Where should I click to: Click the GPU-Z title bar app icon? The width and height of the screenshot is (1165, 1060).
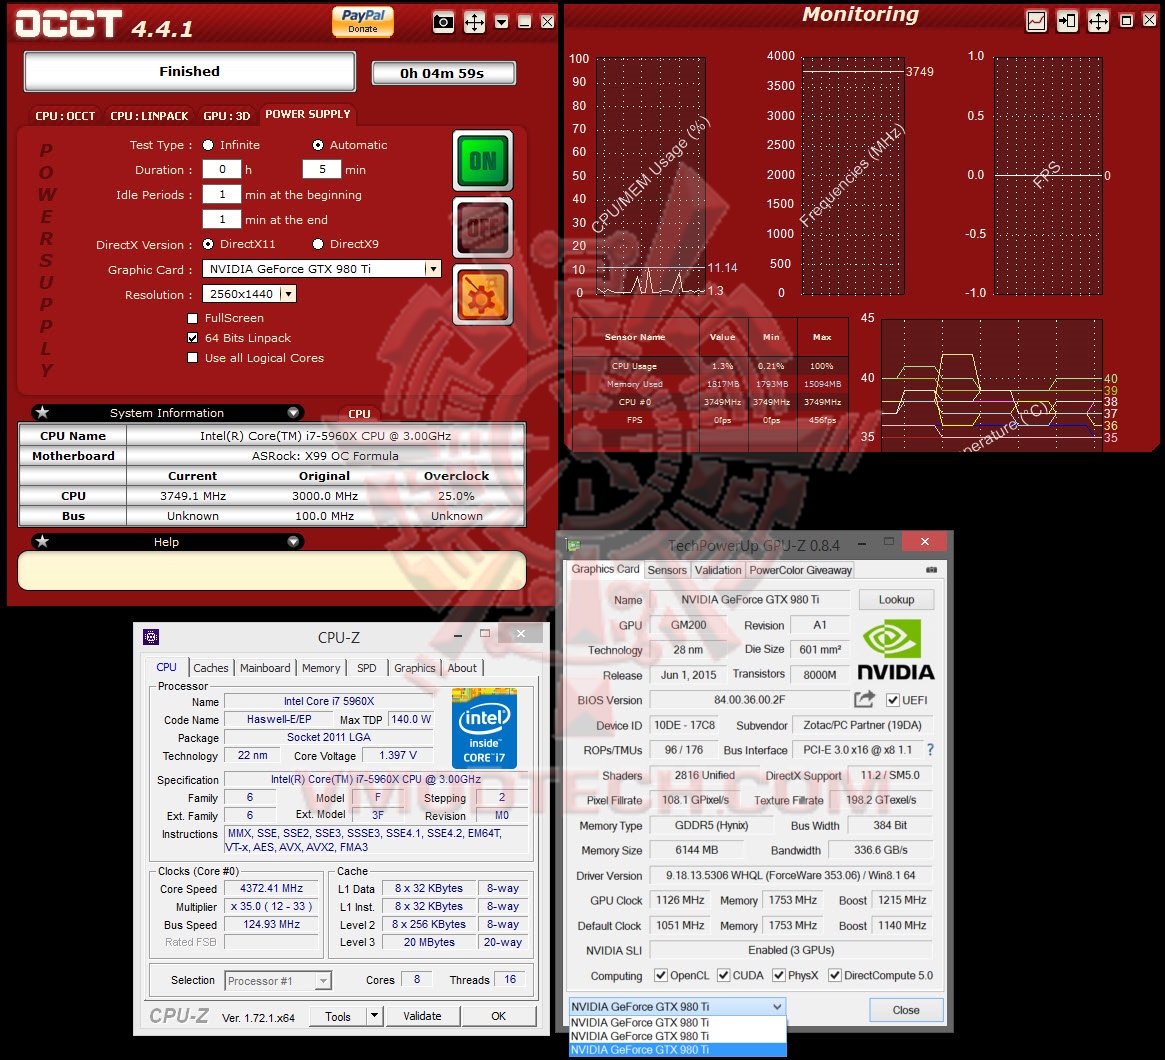pyautogui.click(x=574, y=544)
